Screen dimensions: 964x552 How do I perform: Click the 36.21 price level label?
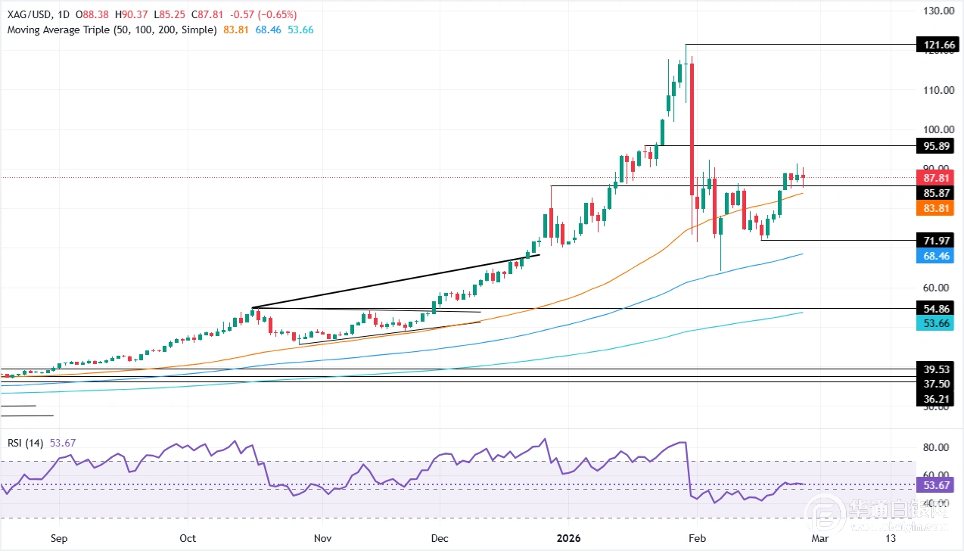click(938, 399)
